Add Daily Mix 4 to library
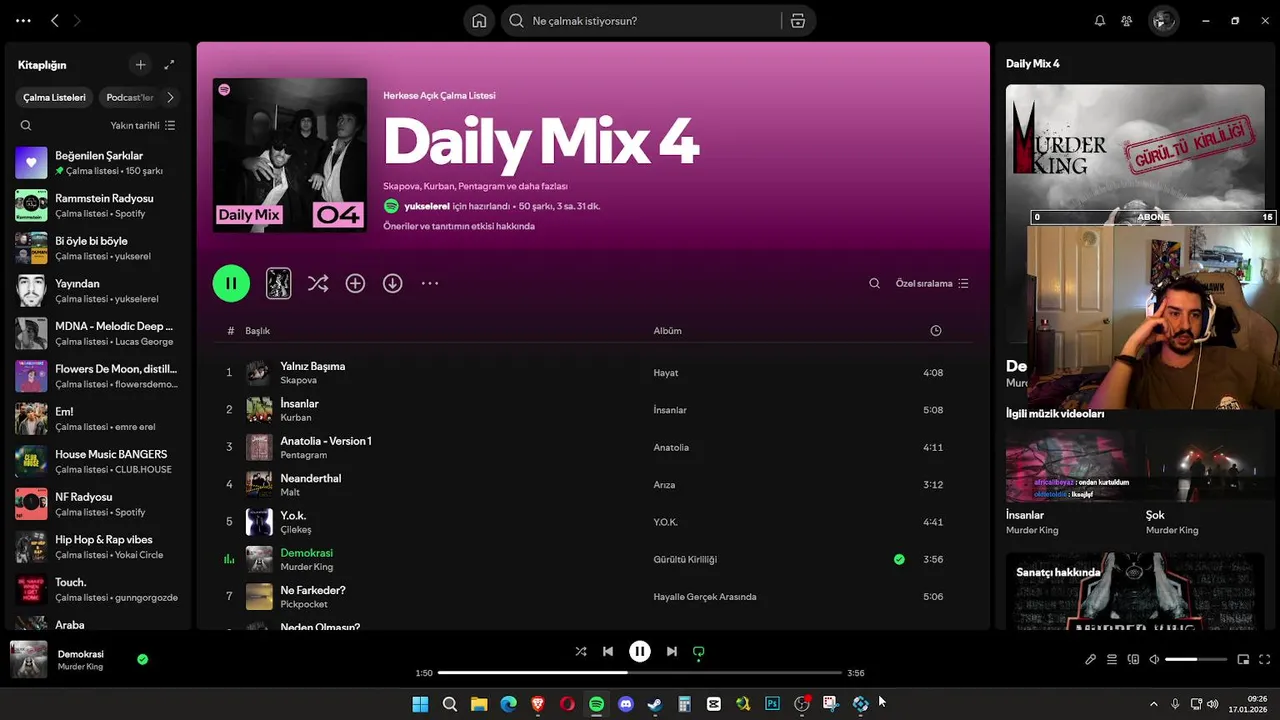1280x720 pixels. point(355,283)
